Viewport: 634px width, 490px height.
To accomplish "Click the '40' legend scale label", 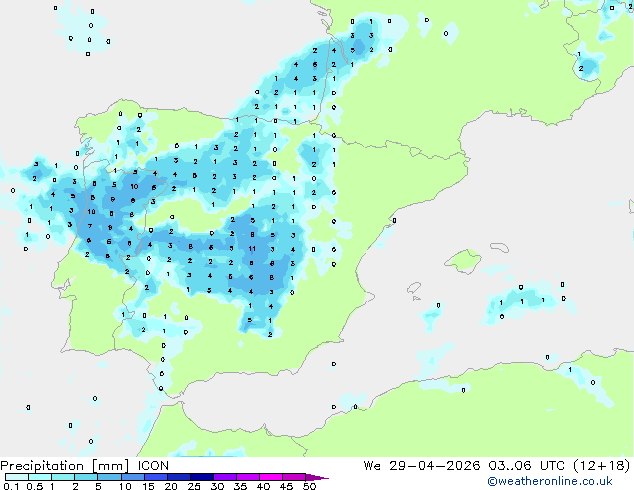I will 263,486.
